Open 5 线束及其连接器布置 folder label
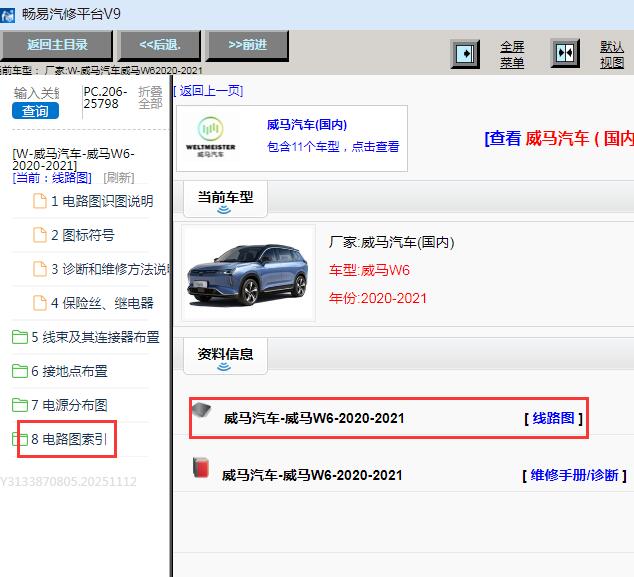Image resolution: width=634 pixels, height=577 pixels. point(95,337)
